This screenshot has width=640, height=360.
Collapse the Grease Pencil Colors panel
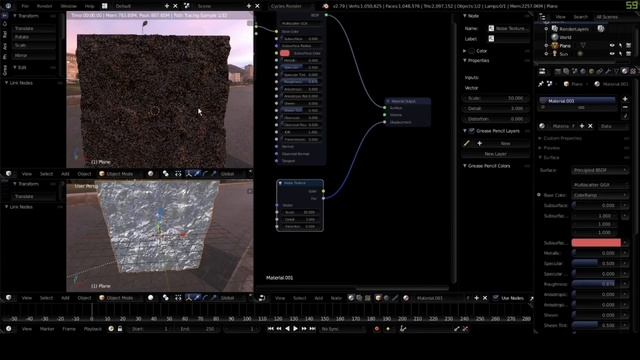coord(464,166)
